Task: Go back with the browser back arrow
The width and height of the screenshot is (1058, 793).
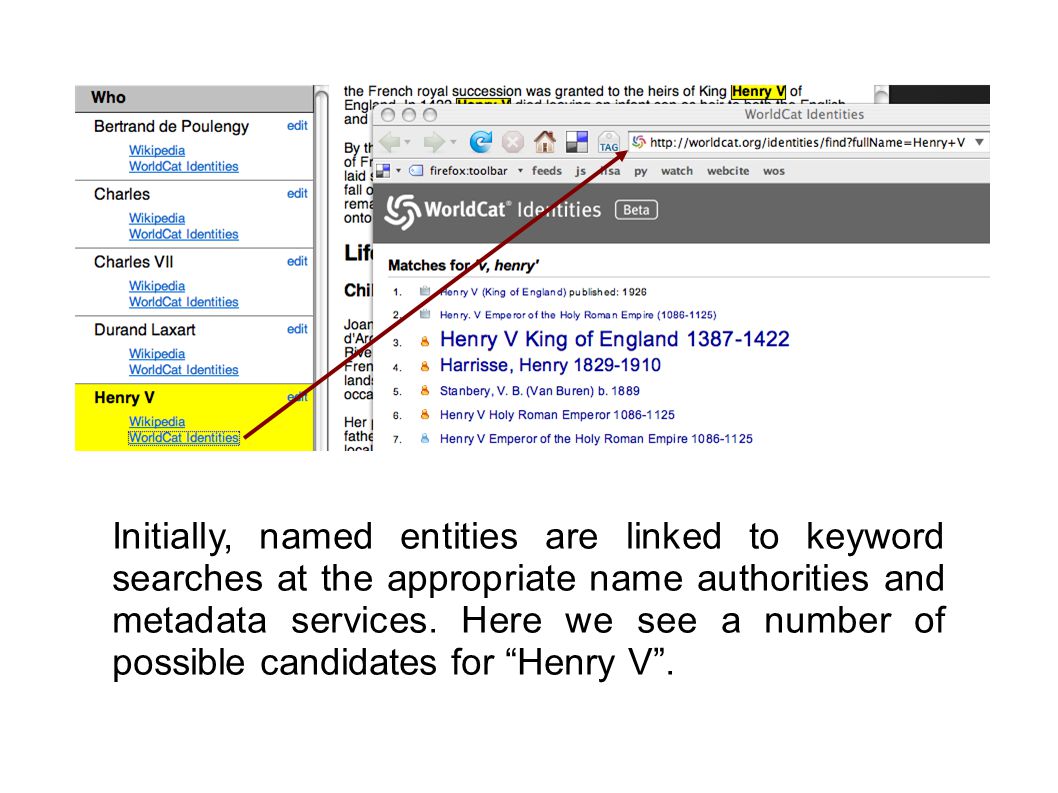Action: [x=391, y=142]
